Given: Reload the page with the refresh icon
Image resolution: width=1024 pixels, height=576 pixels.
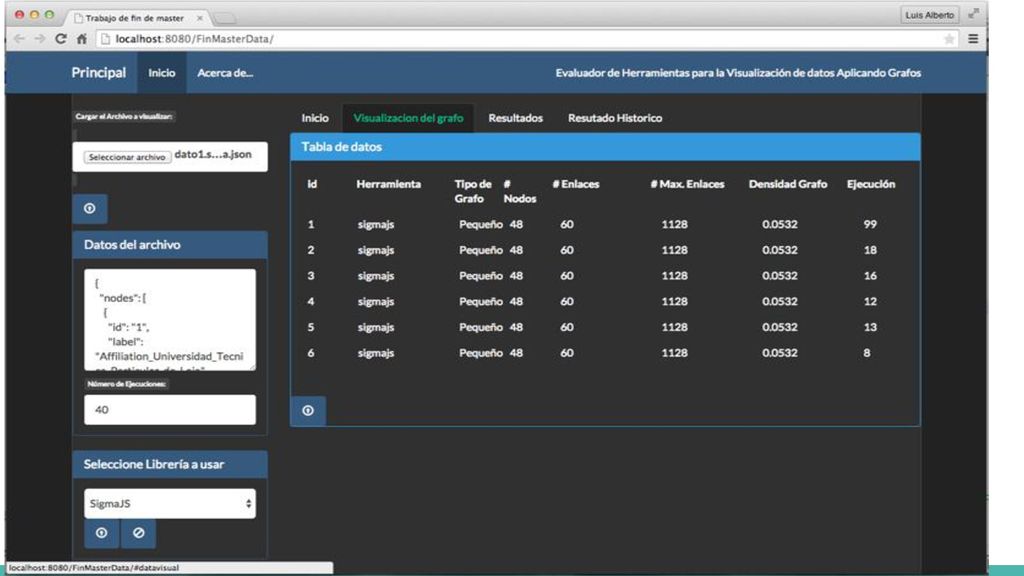Looking at the screenshot, I should pyautogui.click(x=61, y=39).
